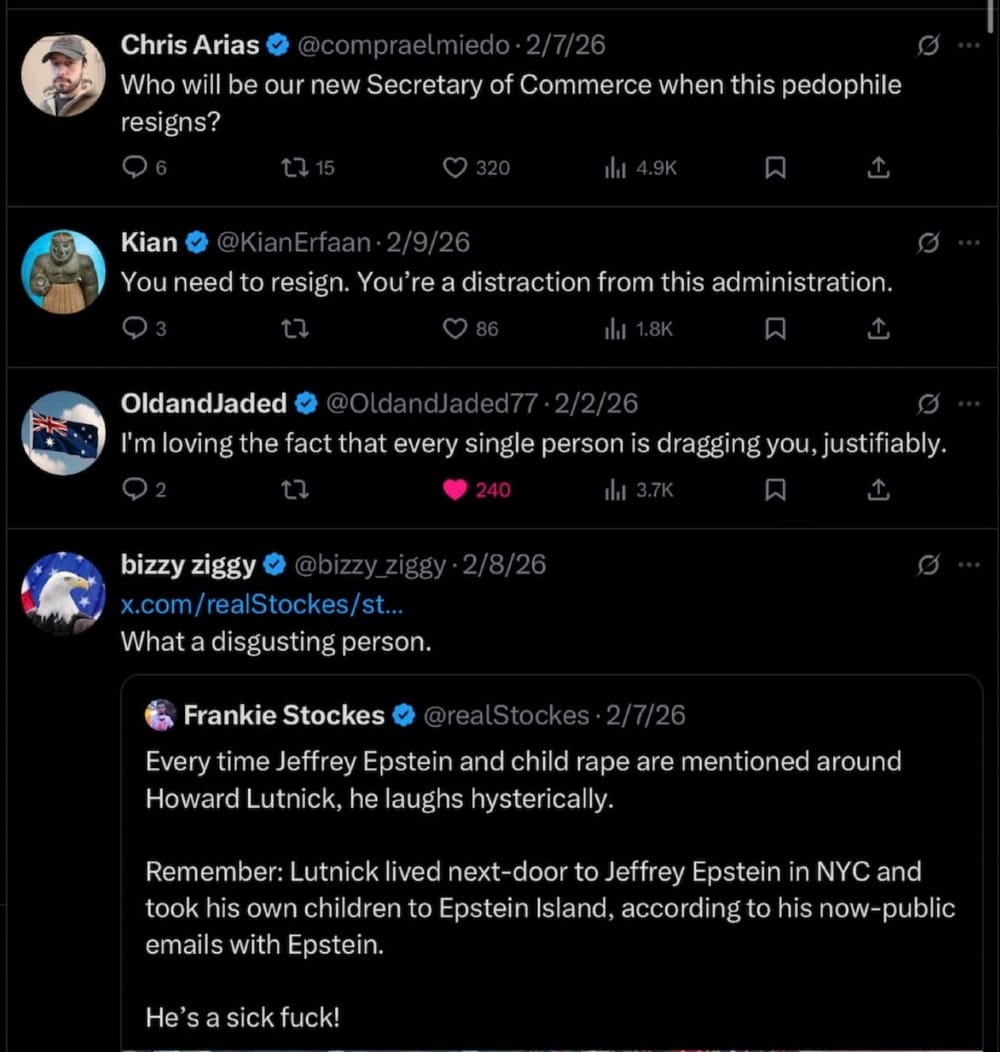The width and height of the screenshot is (1000, 1052).
Task: Bookmark Chris Arias's tweet
Action: point(774,168)
